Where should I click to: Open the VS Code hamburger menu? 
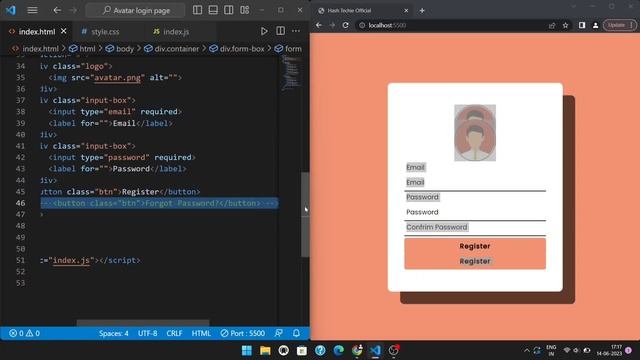(x=32, y=10)
